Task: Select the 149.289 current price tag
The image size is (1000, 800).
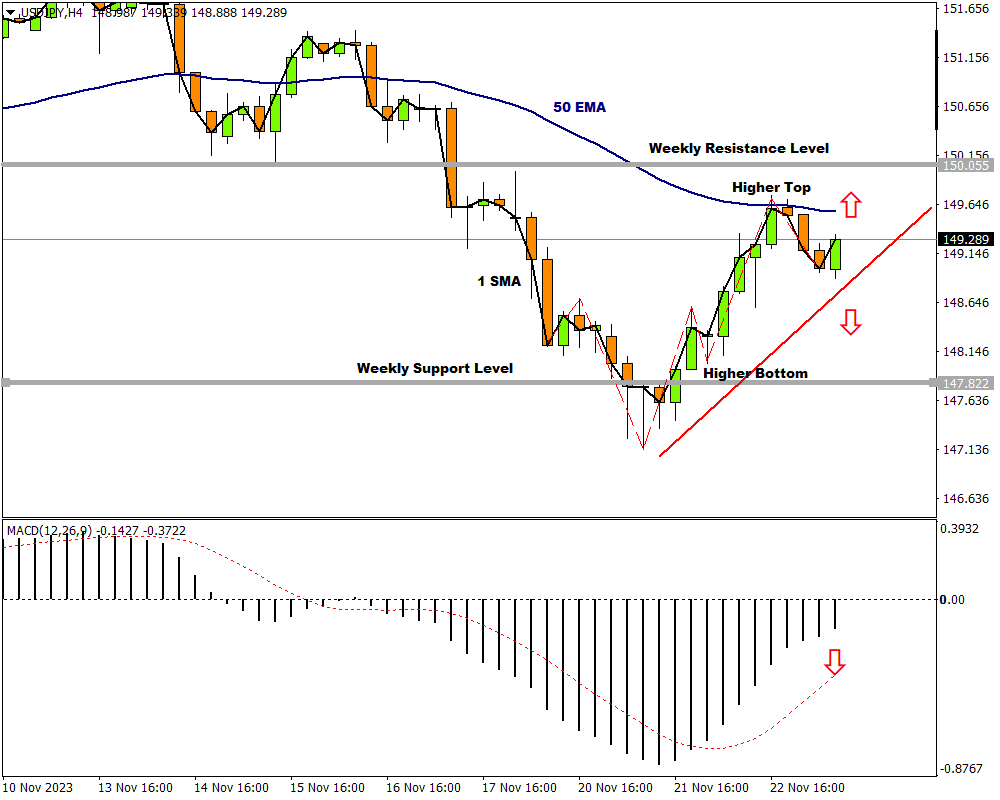Action: click(x=964, y=240)
